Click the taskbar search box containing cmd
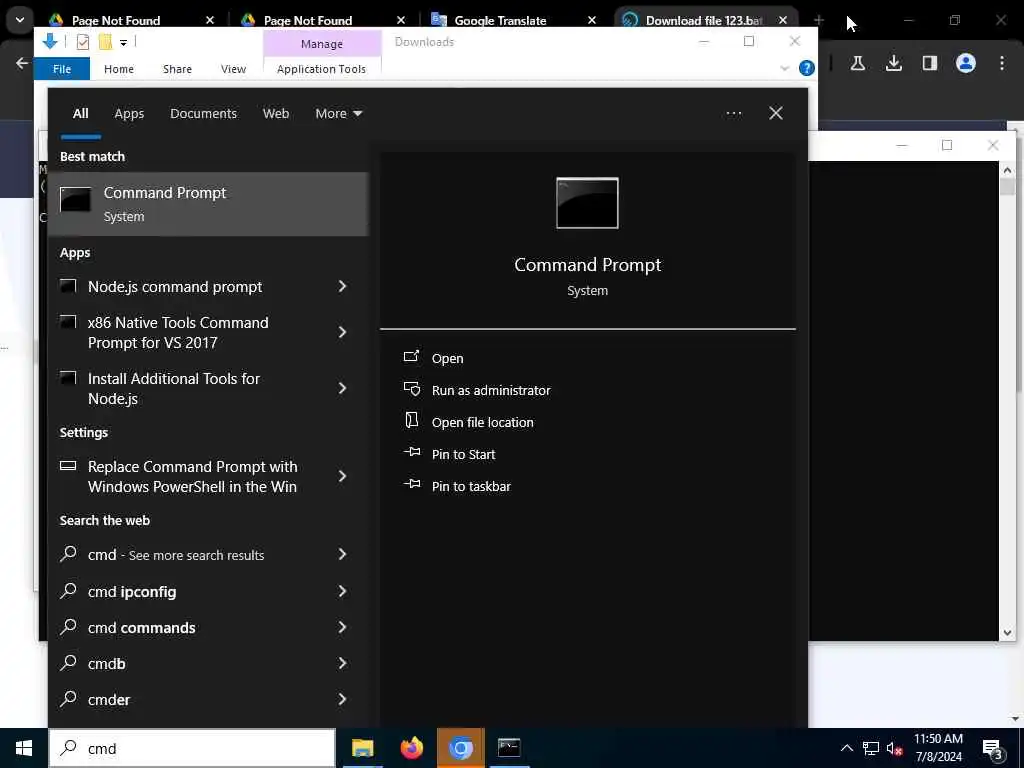Viewport: 1024px width, 768px height. pos(192,748)
